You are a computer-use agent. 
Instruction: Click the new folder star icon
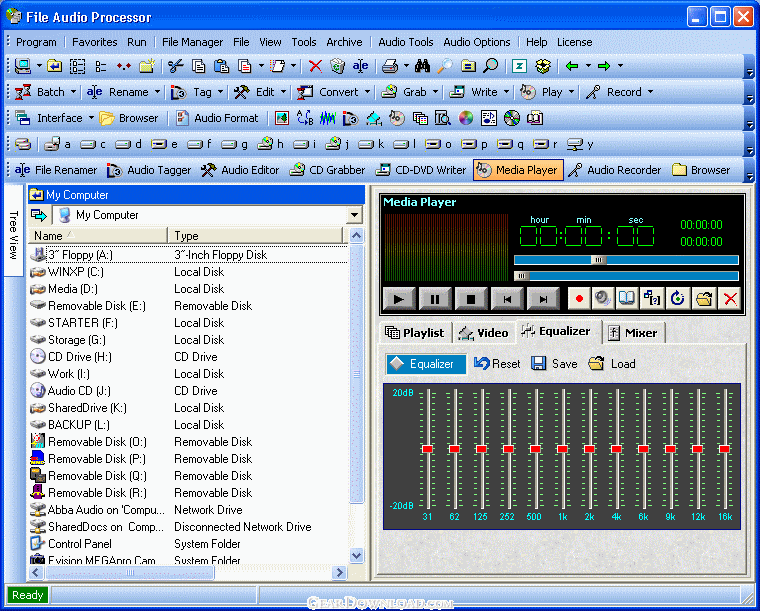146,66
